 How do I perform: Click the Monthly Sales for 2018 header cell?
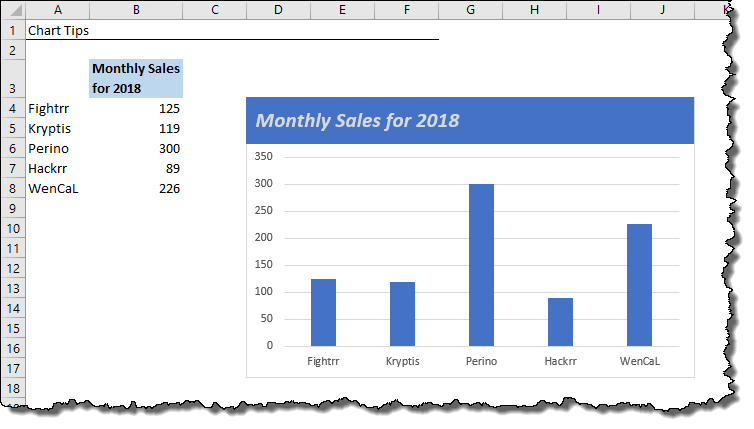[136, 78]
